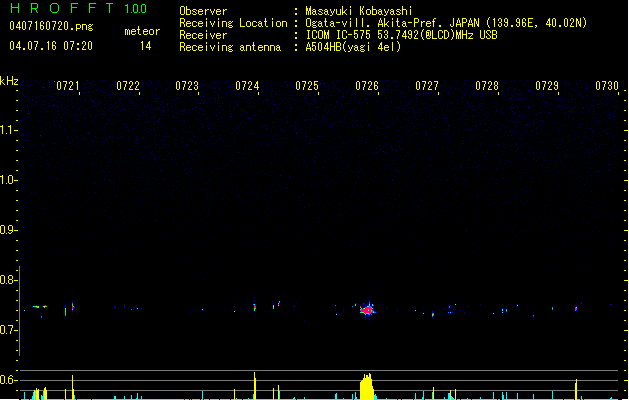
Task: Click the yellow intensity spike below 0721
Action: pos(73,387)
